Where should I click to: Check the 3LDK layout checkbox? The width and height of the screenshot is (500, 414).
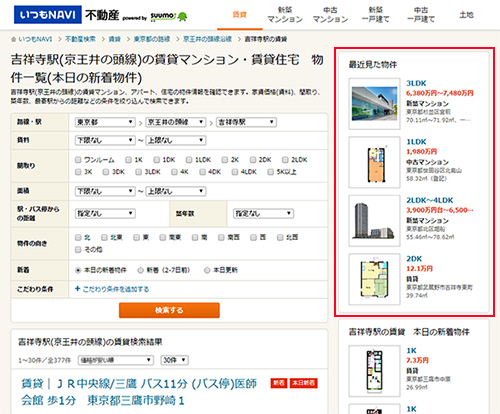[138, 172]
